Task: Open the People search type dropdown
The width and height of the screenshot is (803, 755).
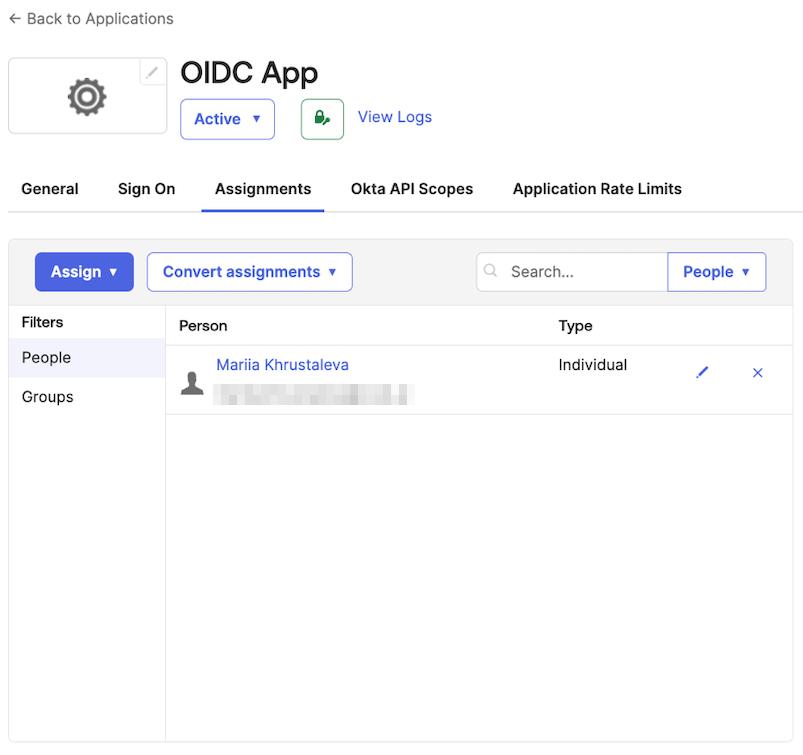Action: click(716, 272)
